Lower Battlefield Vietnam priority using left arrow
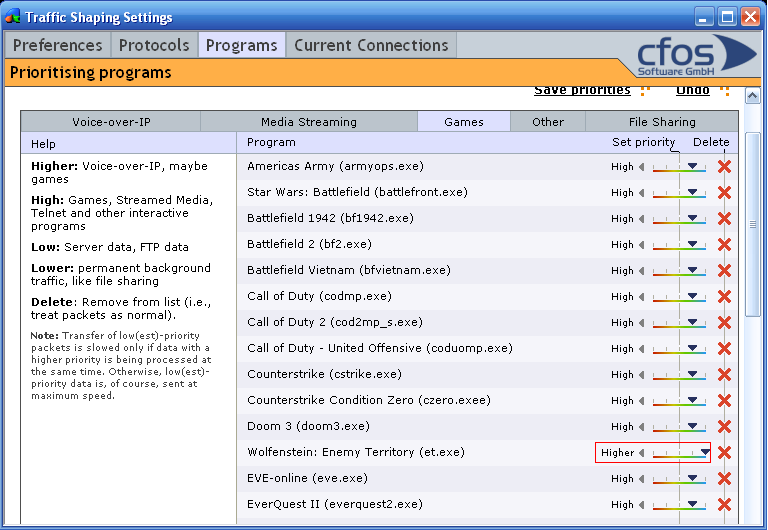 (x=642, y=271)
